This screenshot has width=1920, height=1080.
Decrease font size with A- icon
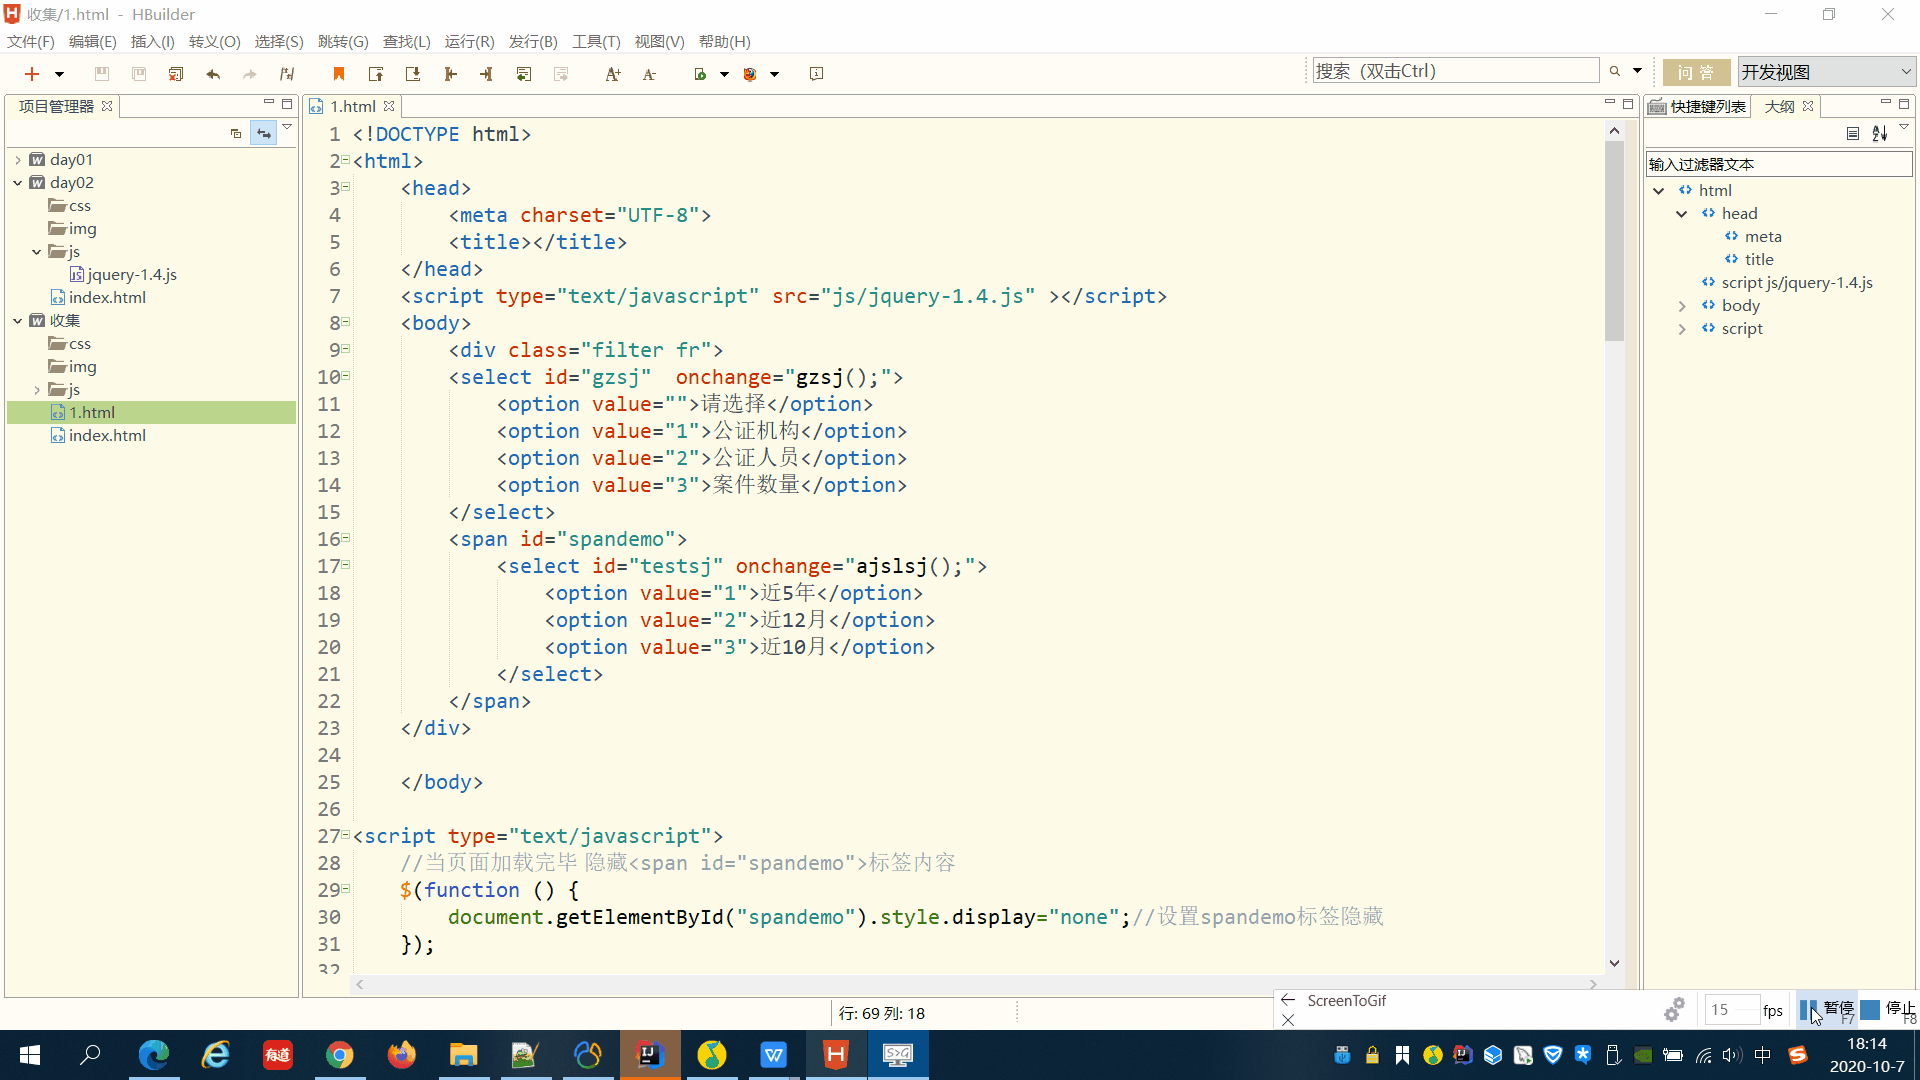click(x=649, y=74)
